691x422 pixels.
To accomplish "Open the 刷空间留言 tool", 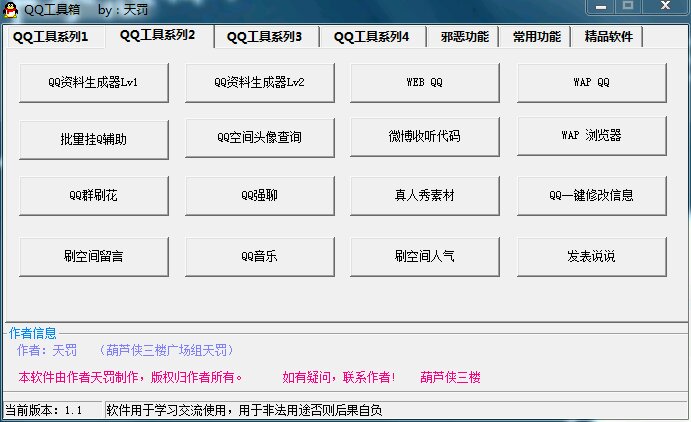I will pyautogui.click(x=94, y=257).
